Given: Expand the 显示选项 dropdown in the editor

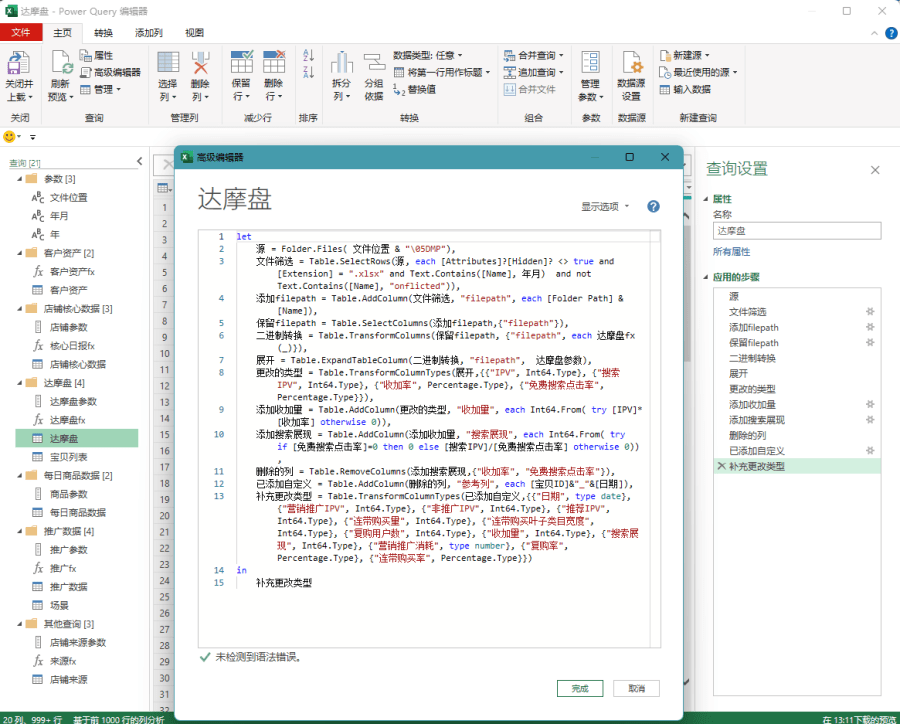Looking at the screenshot, I should click(x=606, y=207).
